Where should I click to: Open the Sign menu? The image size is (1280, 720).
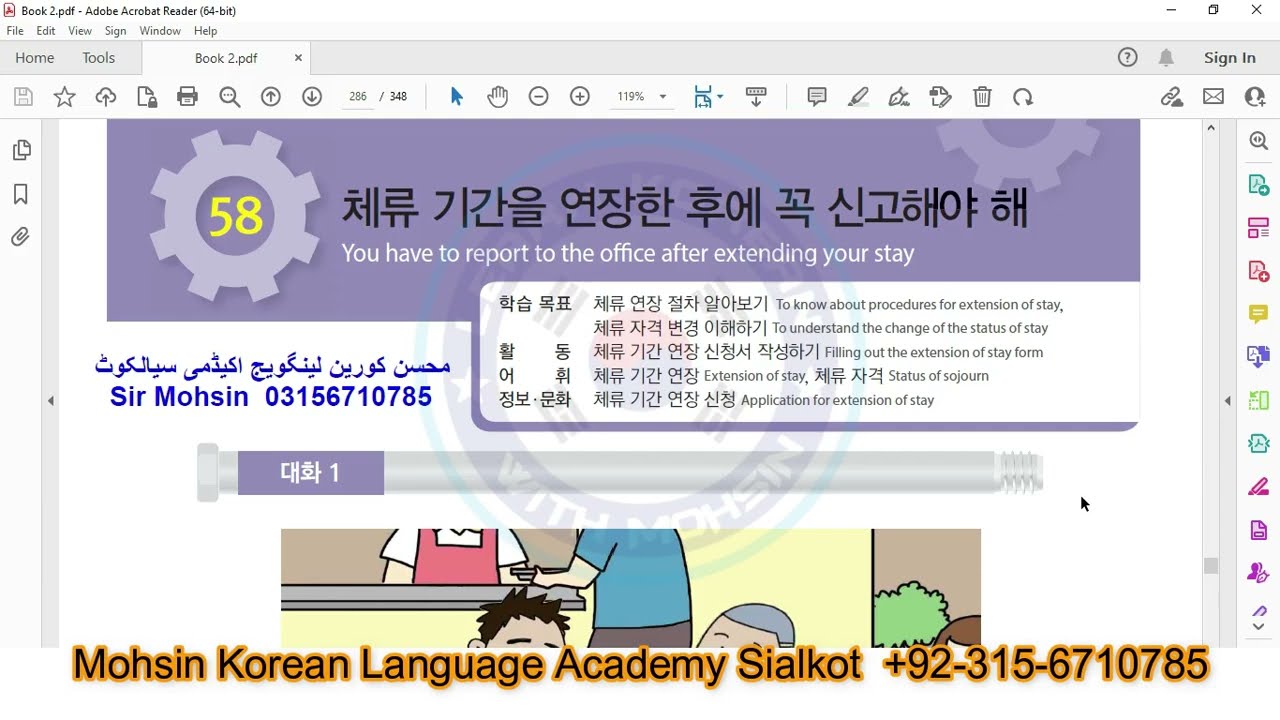[116, 31]
